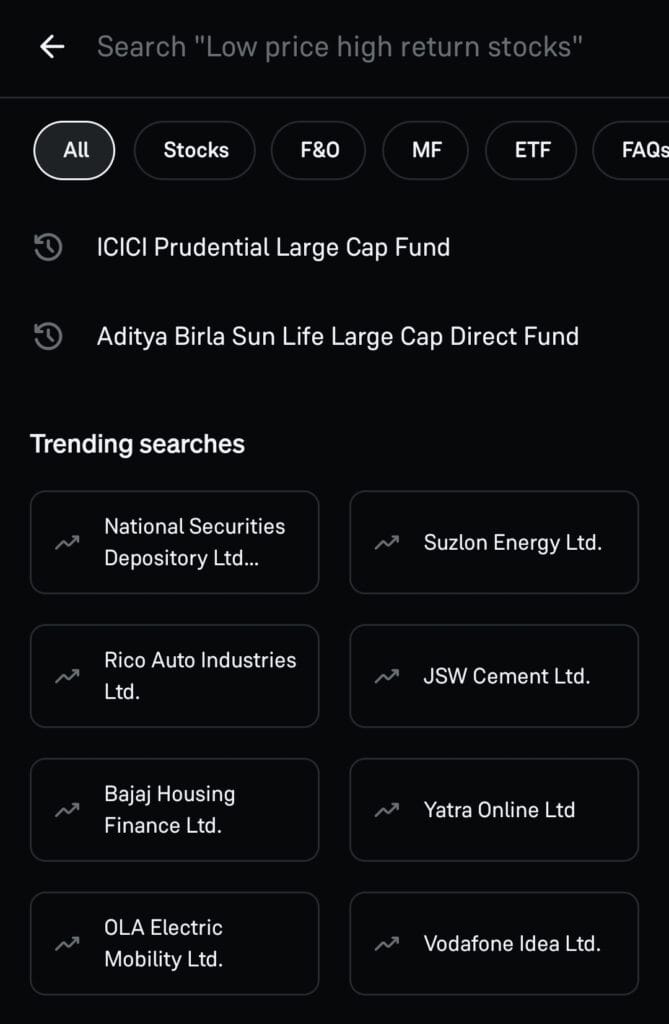This screenshot has width=669, height=1024.
Task: Click trending arrow icon on Suzlon Energy
Action: (x=386, y=543)
